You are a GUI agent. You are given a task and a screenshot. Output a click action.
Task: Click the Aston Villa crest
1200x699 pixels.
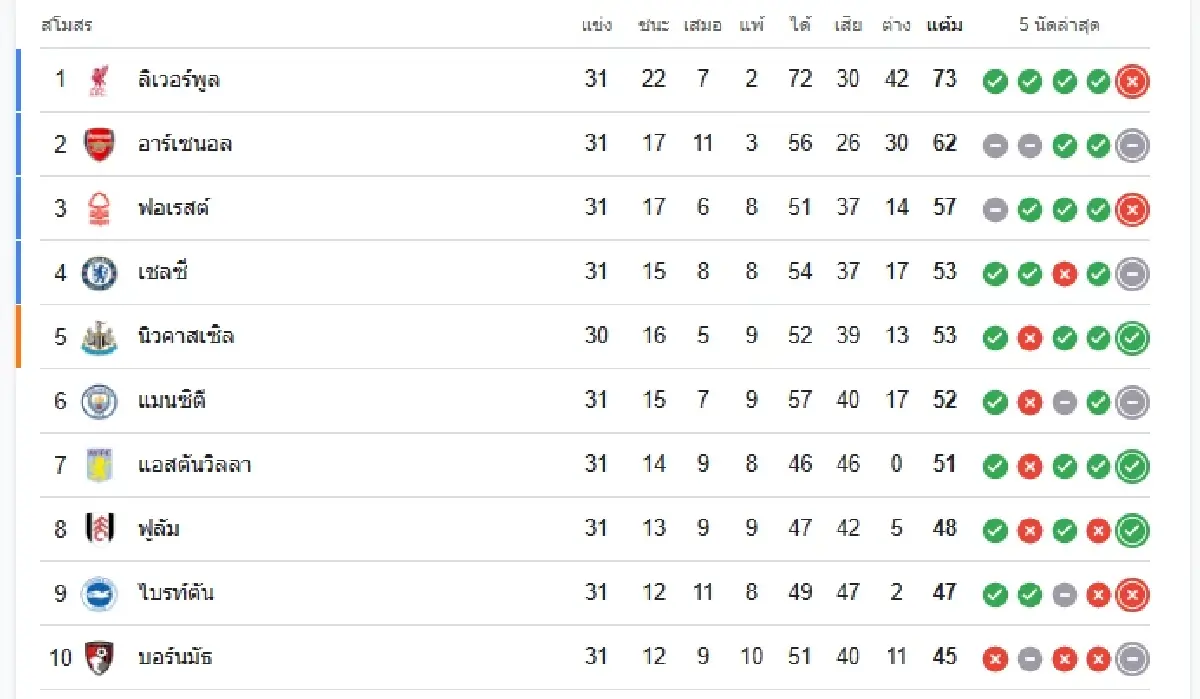98,465
